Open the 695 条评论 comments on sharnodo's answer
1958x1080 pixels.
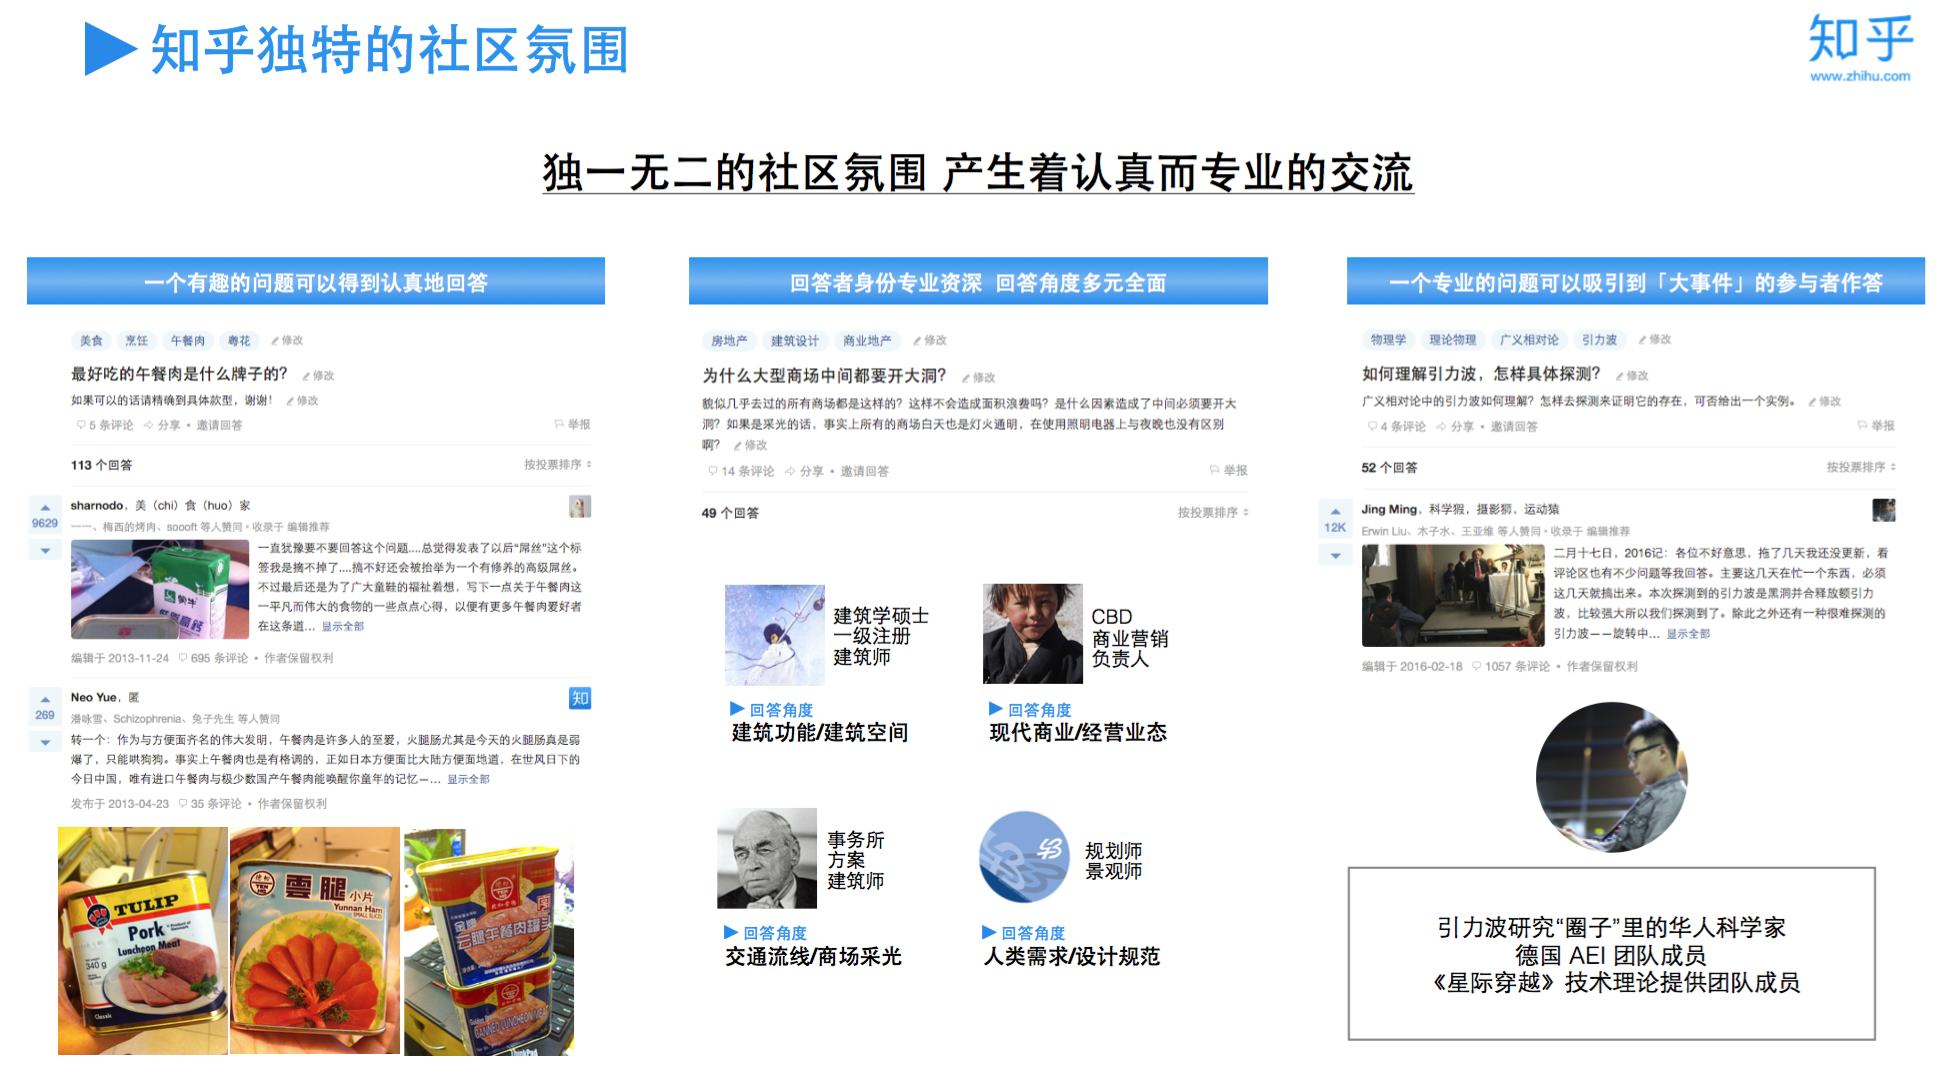[x=213, y=658]
